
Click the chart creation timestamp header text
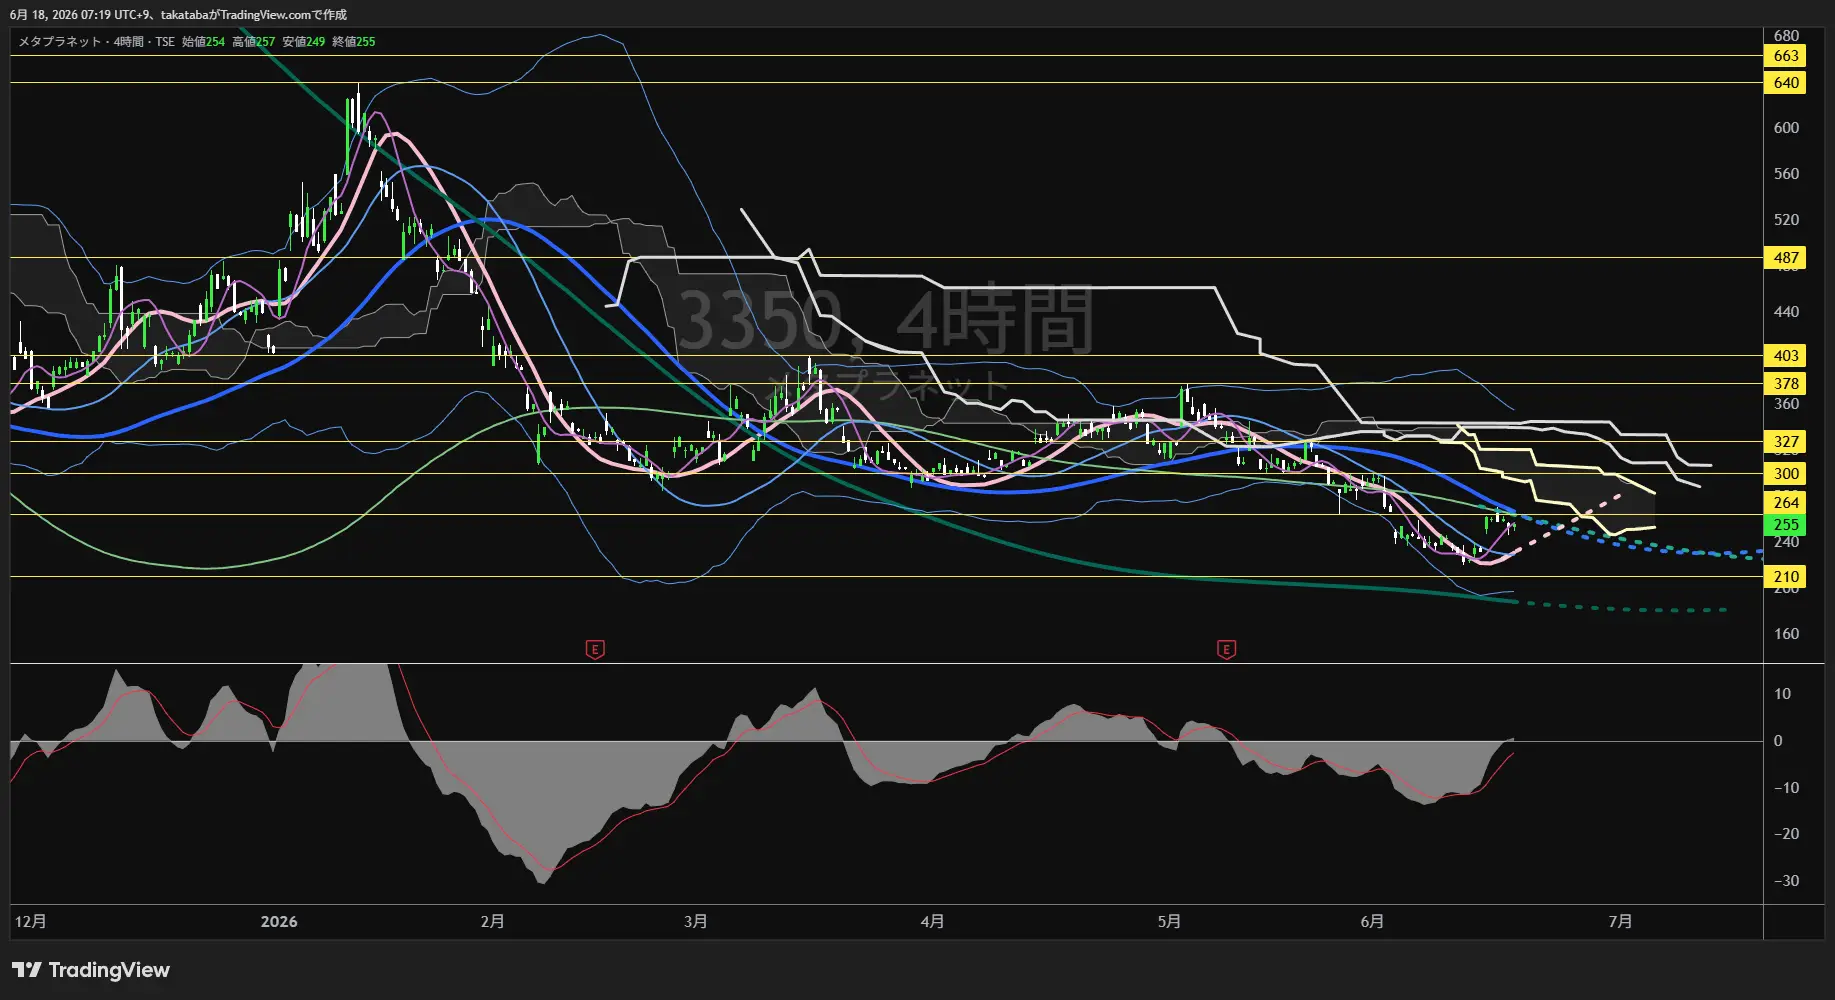[178, 15]
